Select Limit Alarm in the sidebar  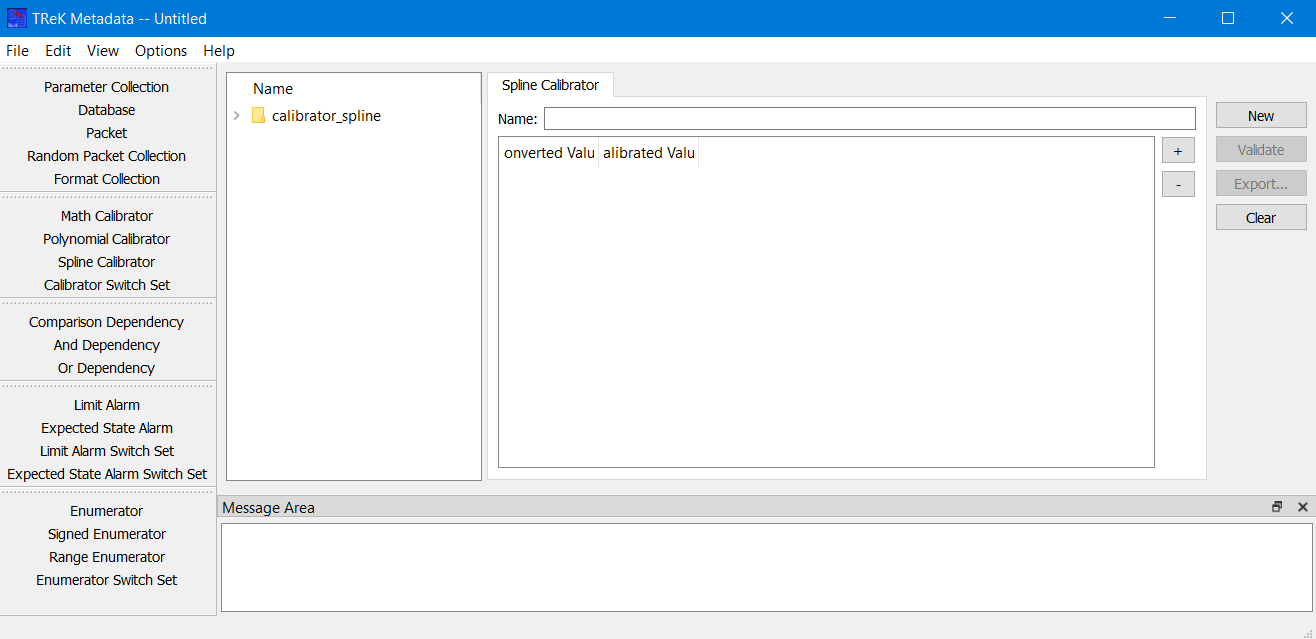point(106,405)
